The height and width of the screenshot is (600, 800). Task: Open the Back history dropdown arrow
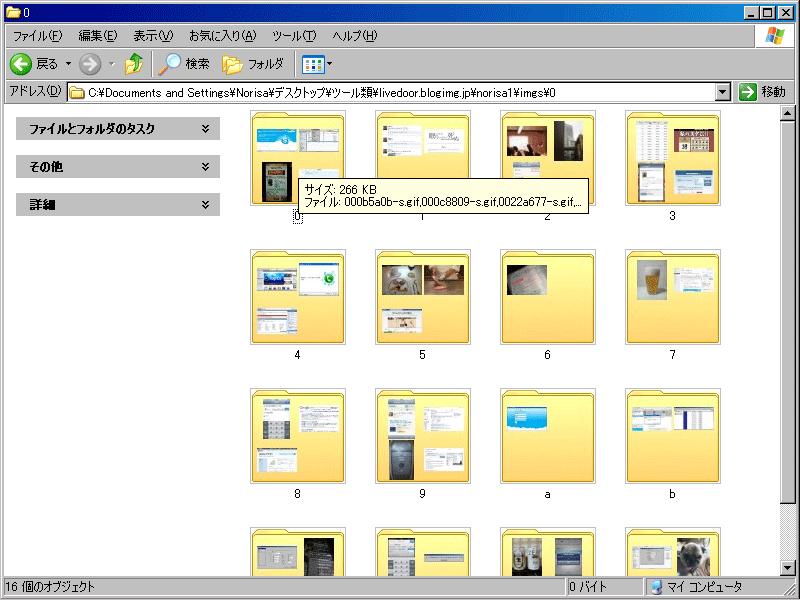[68, 64]
